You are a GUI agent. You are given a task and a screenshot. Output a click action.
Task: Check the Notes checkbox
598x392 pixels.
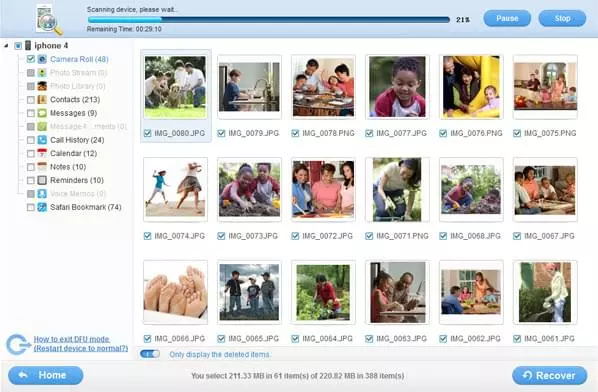point(31,167)
